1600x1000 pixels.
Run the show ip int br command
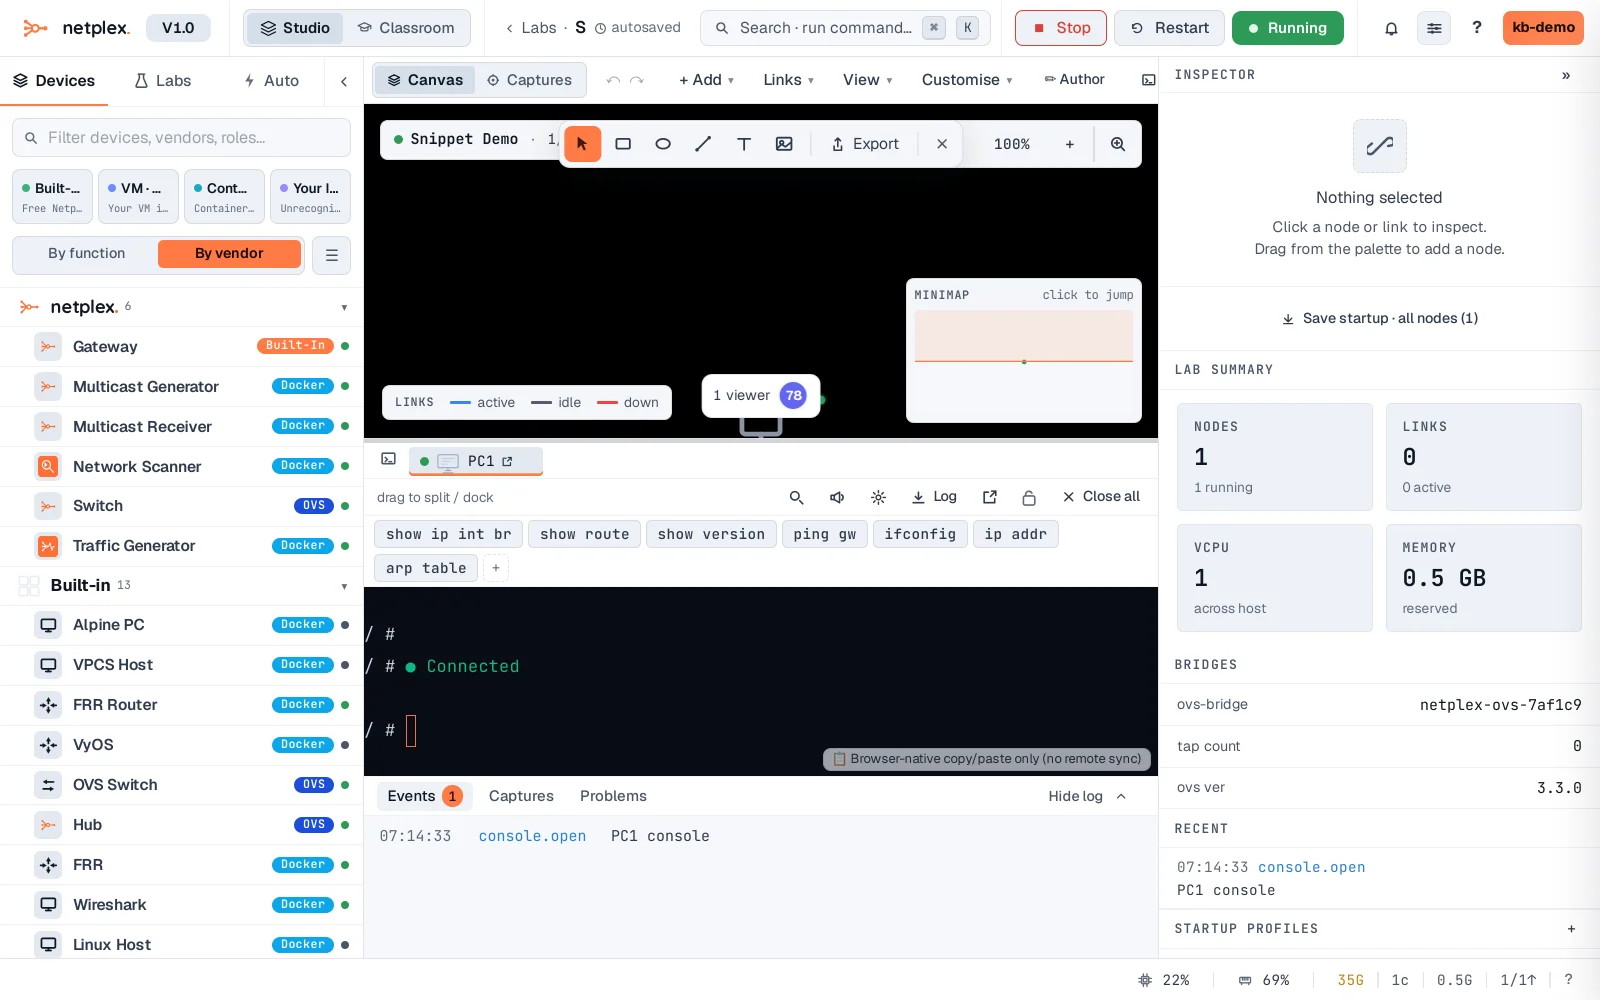click(x=449, y=534)
